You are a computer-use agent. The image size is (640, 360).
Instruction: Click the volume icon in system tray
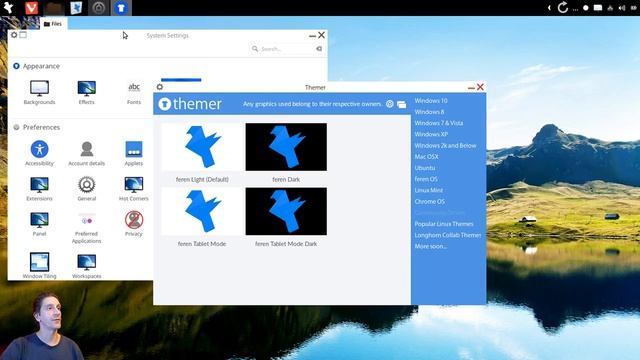click(622, 8)
